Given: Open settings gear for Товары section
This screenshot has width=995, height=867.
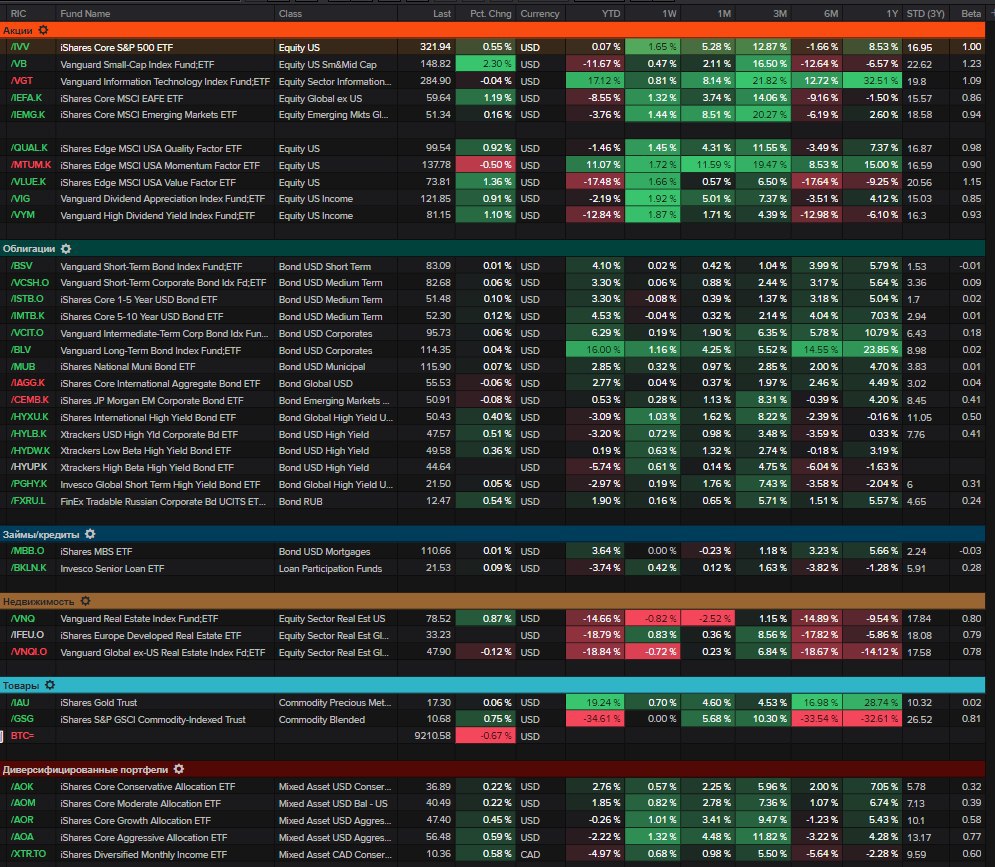Looking at the screenshot, I should [50, 685].
